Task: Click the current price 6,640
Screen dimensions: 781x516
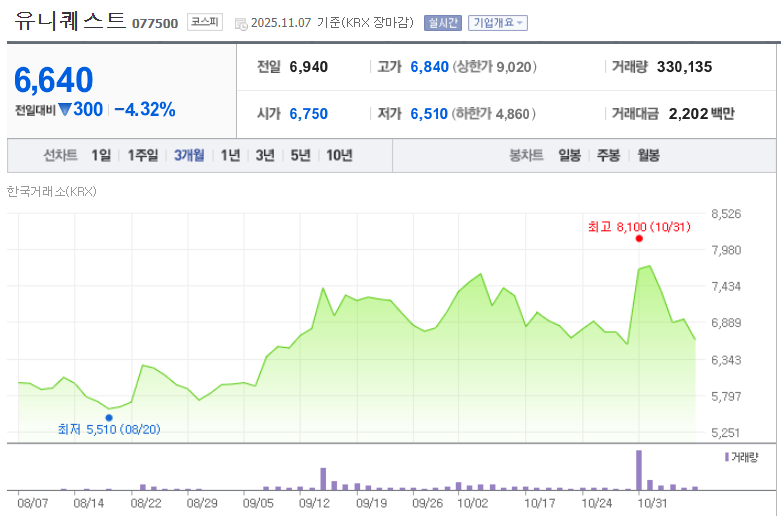Action: pyautogui.click(x=54, y=80)
